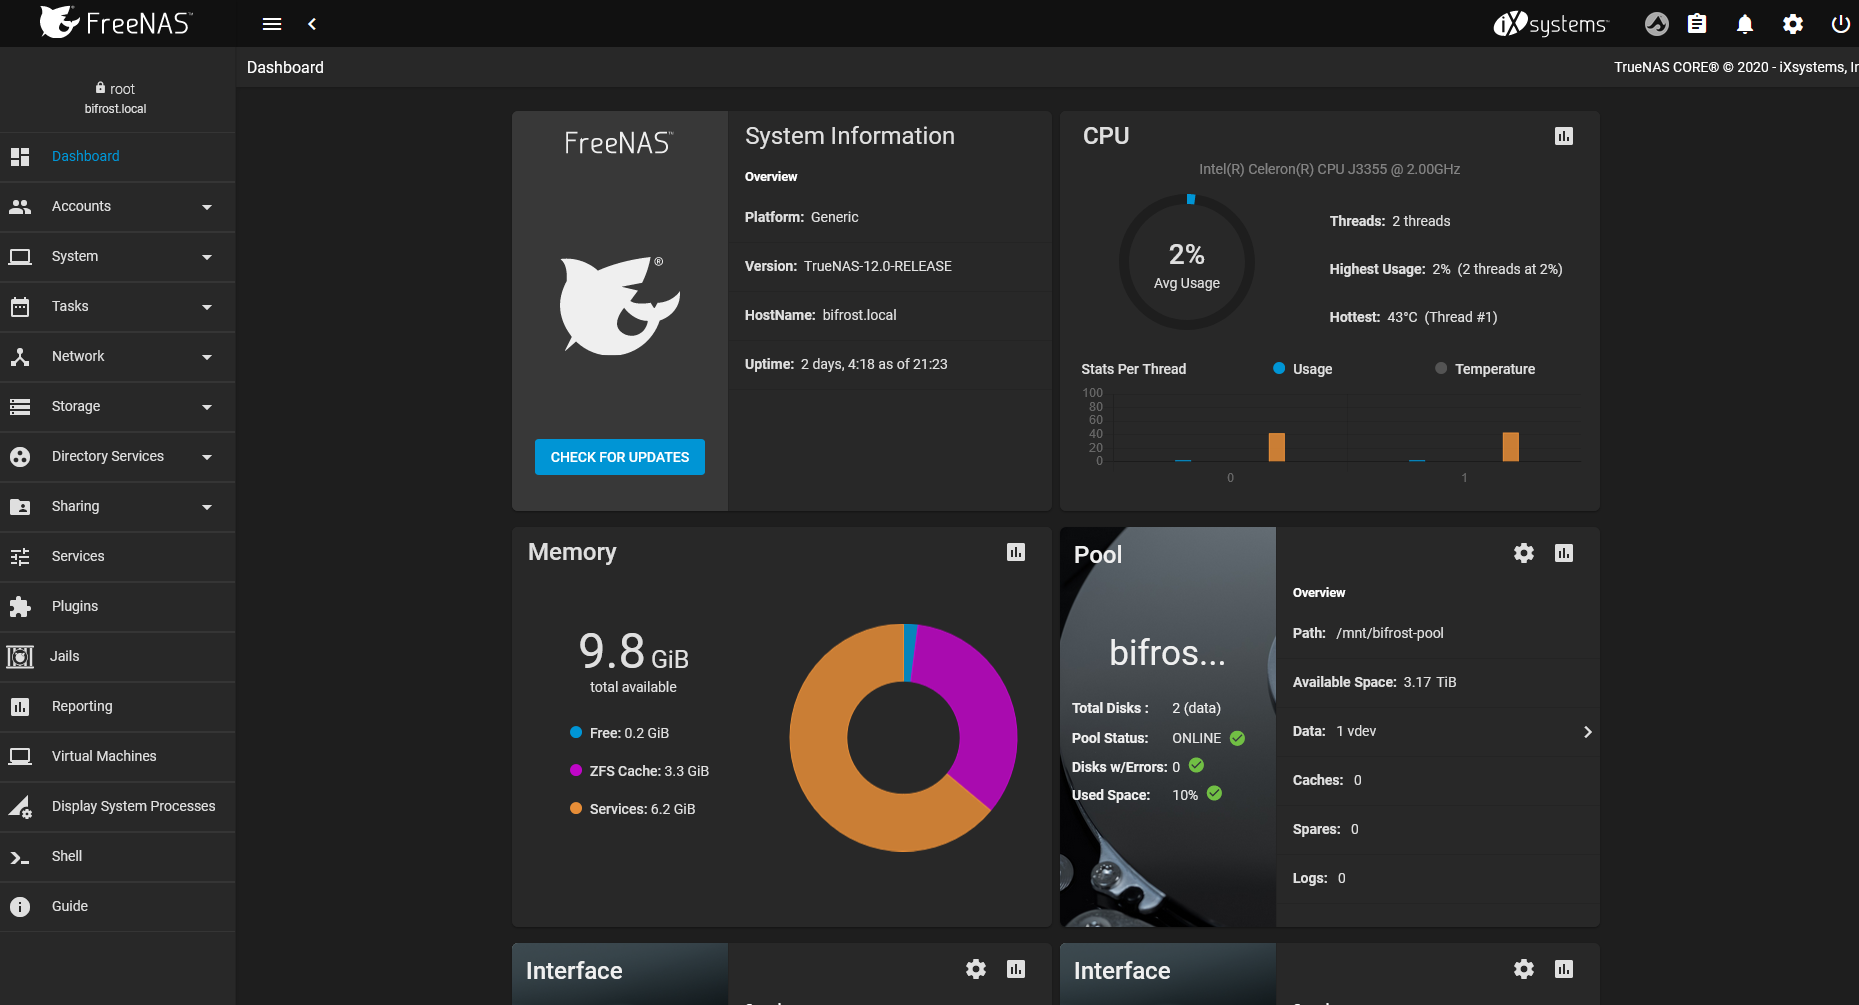Click the TrueNAS CORE copyright text
Screen dimensions: 1859x1005
[1736, 67]
